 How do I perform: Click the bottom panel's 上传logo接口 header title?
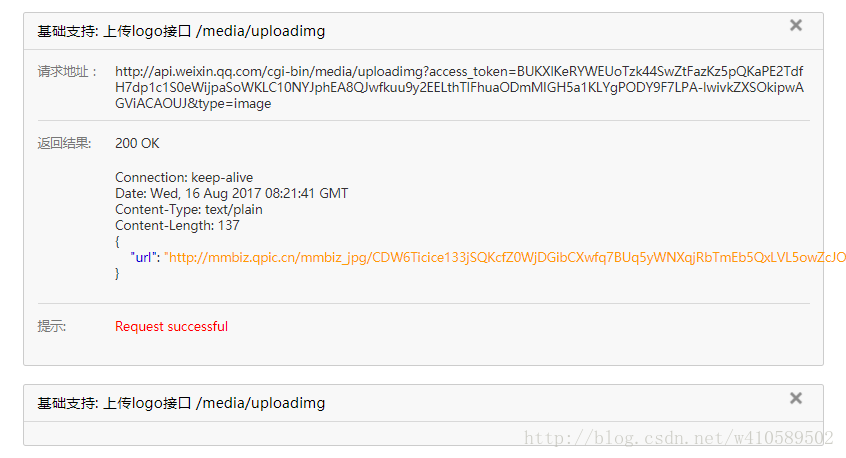click(181, 403)
